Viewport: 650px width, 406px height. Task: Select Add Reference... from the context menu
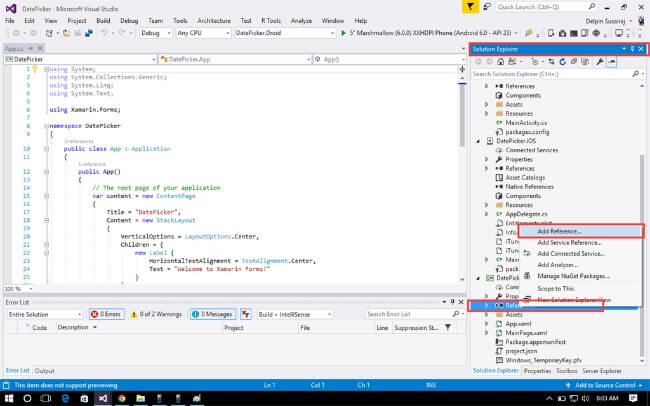559,232
